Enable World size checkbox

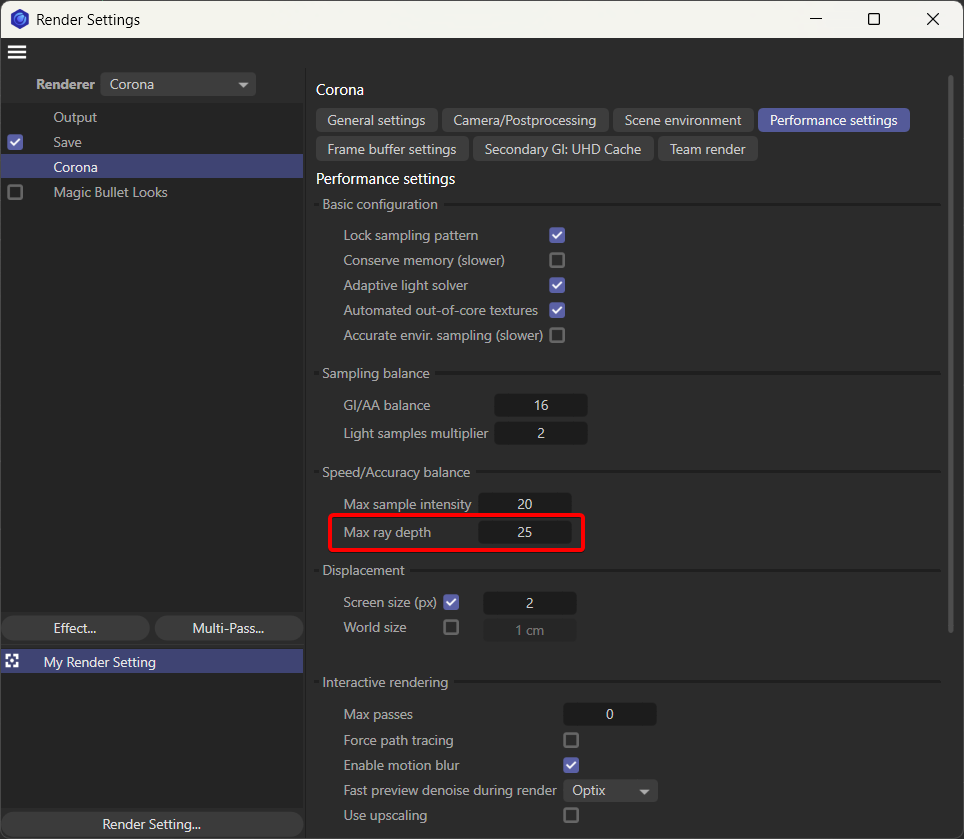click(x=451, y=628)
